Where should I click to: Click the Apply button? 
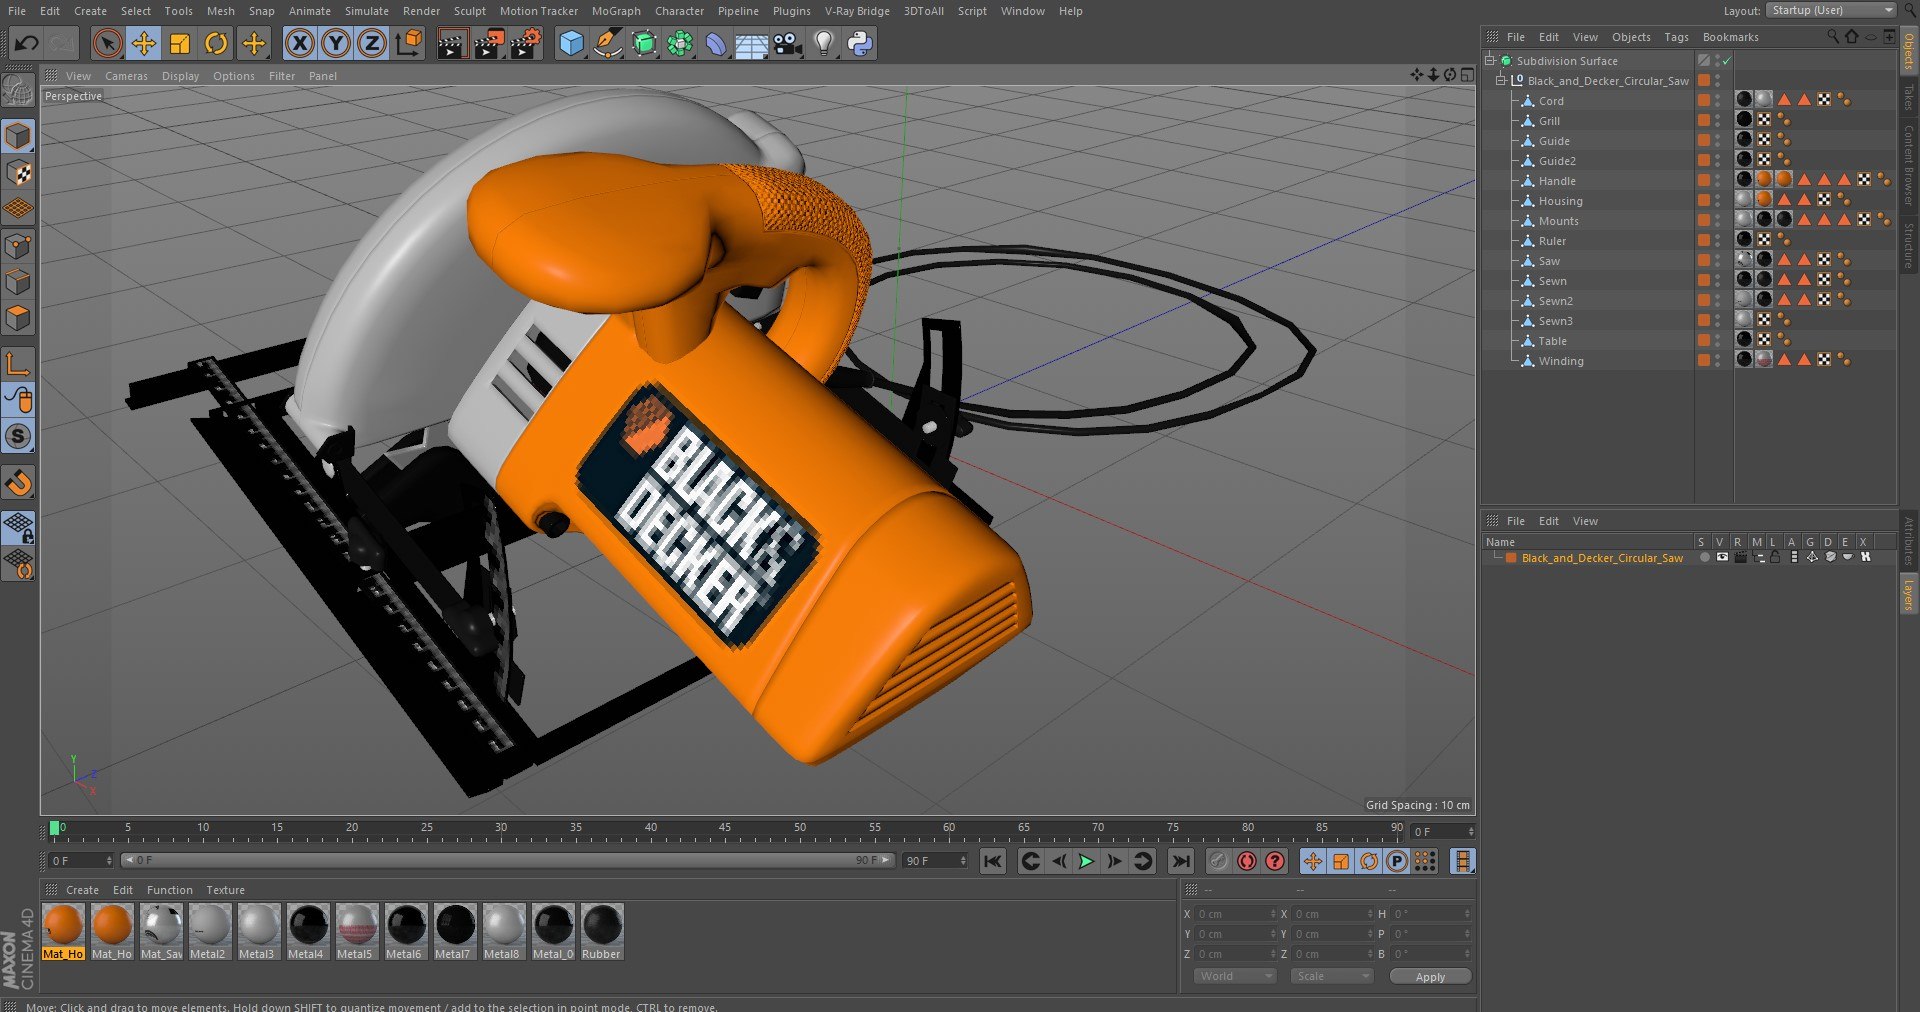click(1430, 977)
